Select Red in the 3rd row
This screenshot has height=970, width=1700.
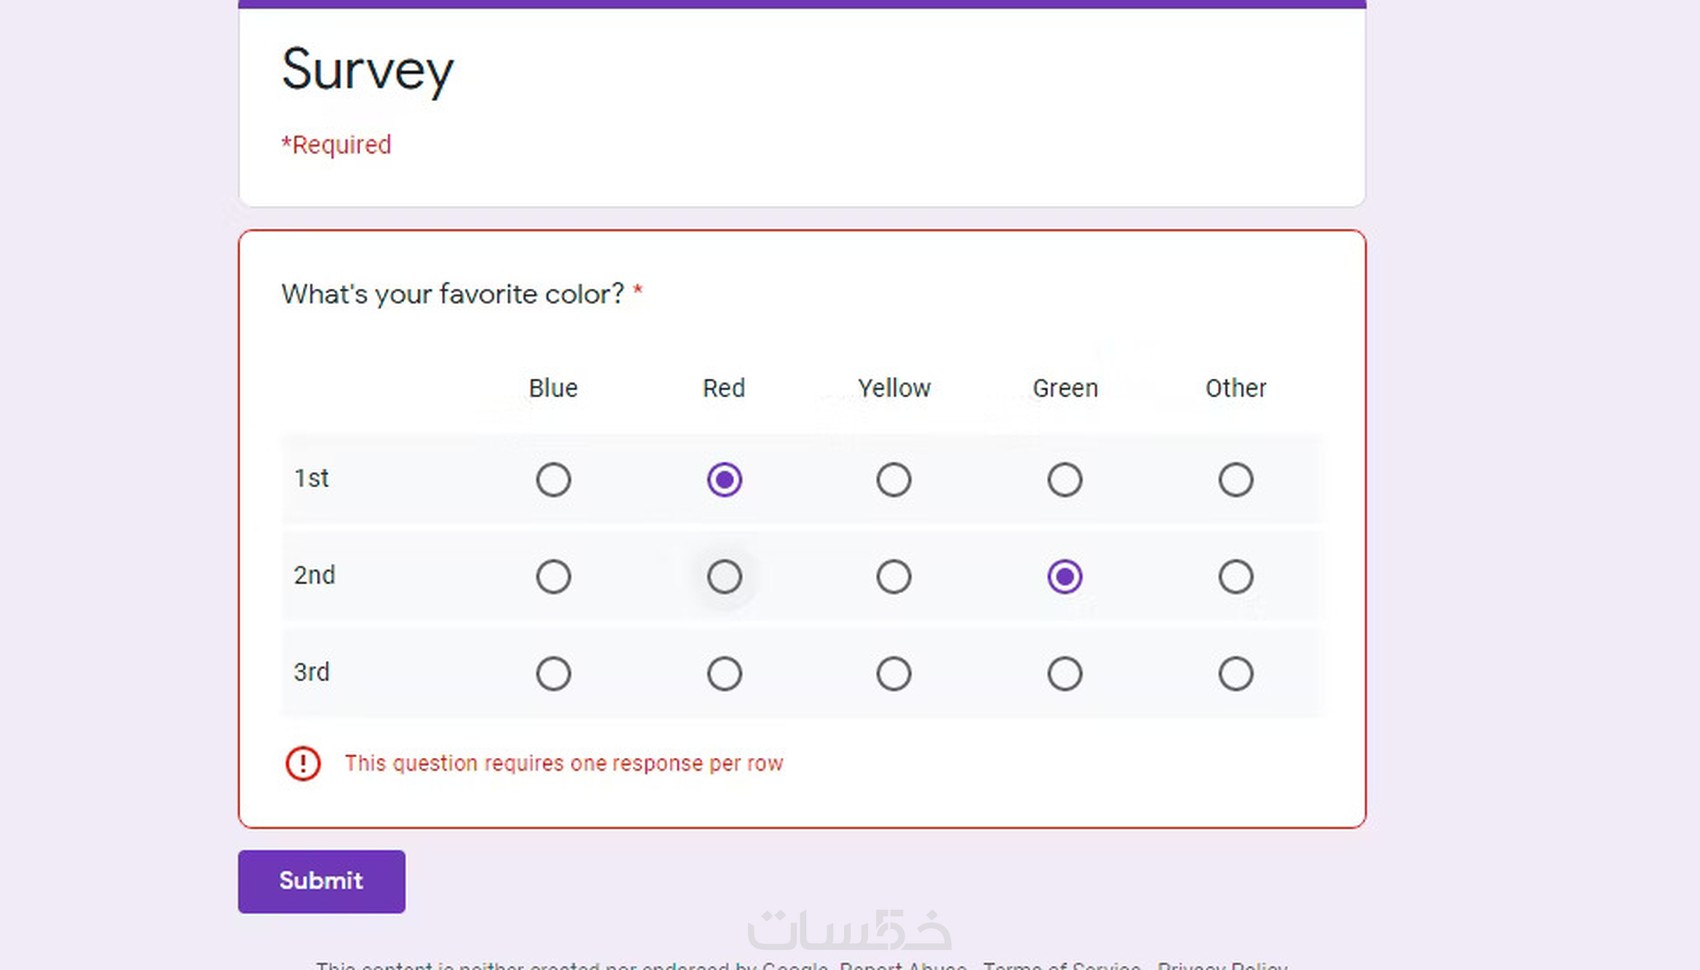point(724,674)
